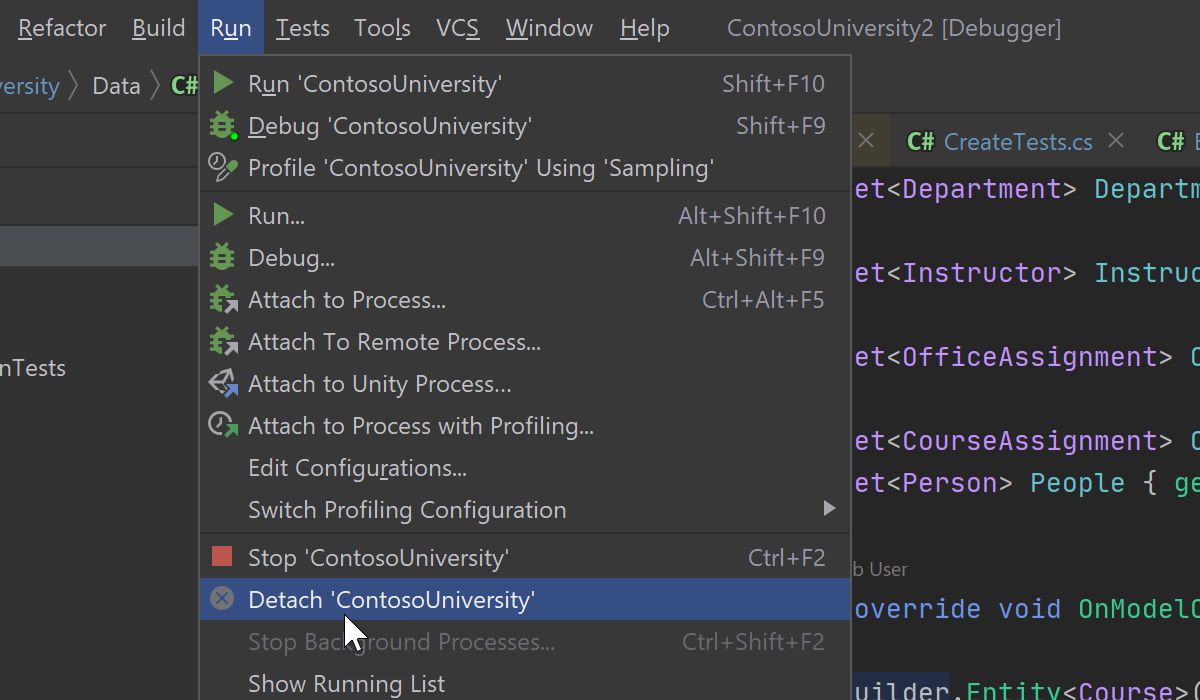The height and width of the screenshot is (700, 1200).
Task: Click the Attach To Remote Process icon
Action: (223, 341)
